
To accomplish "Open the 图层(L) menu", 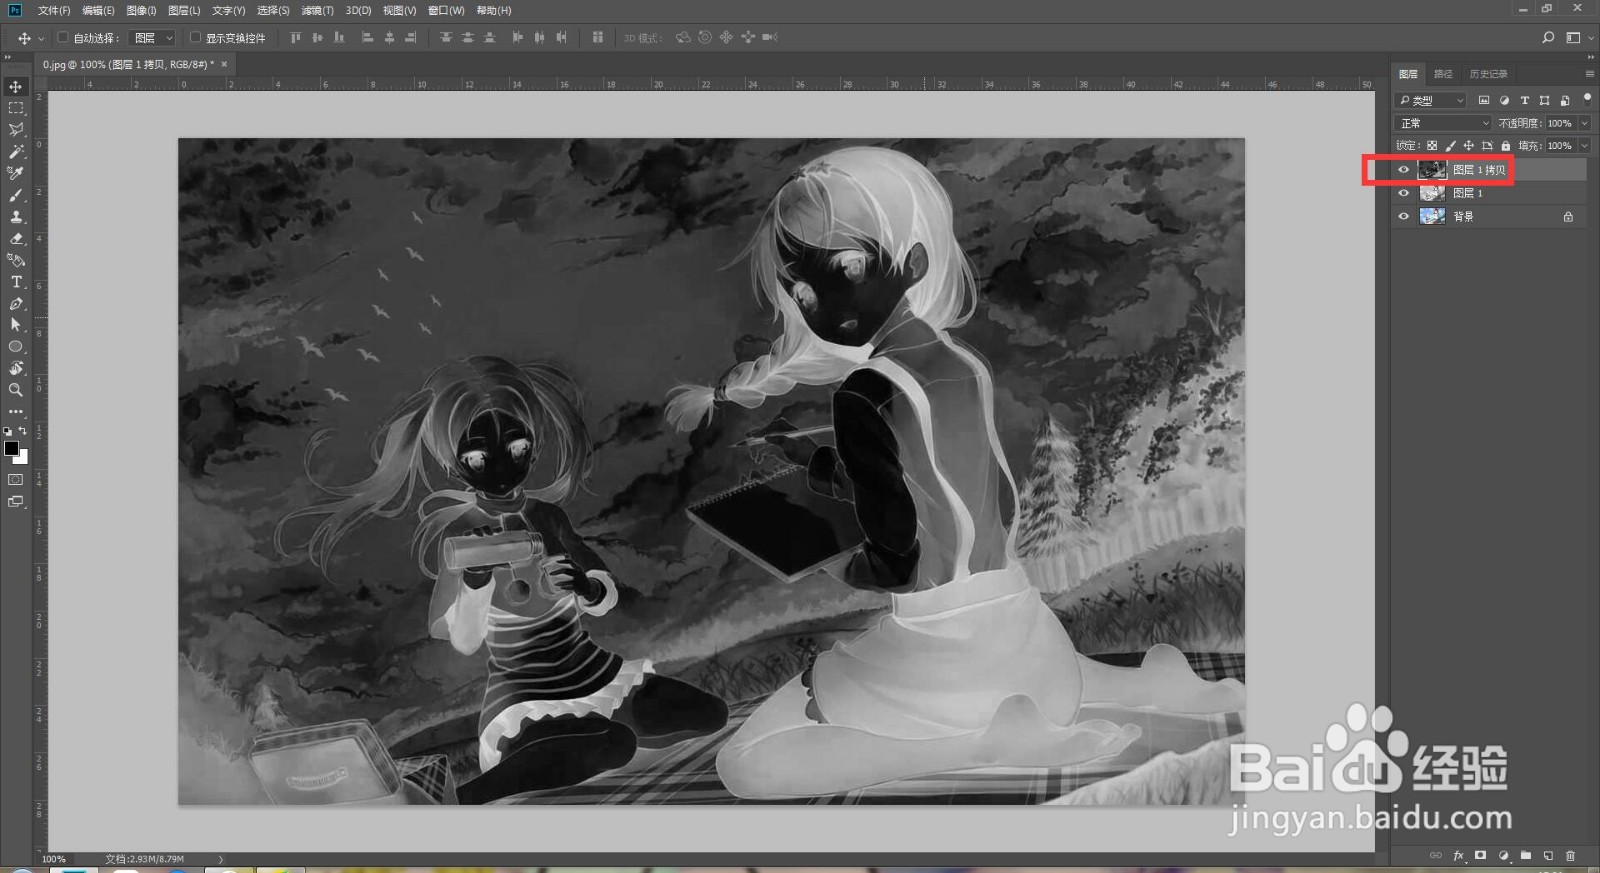I will (184, 10).
